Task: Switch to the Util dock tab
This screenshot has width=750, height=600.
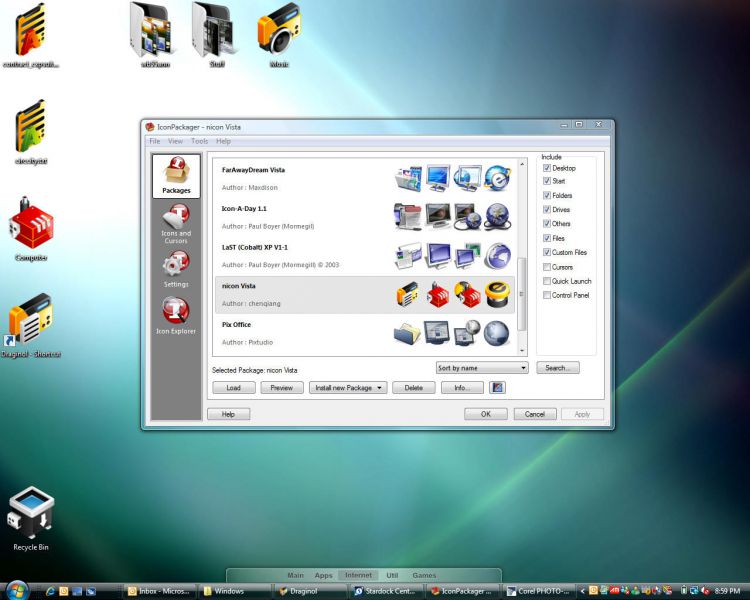Action: click(392, 575)
